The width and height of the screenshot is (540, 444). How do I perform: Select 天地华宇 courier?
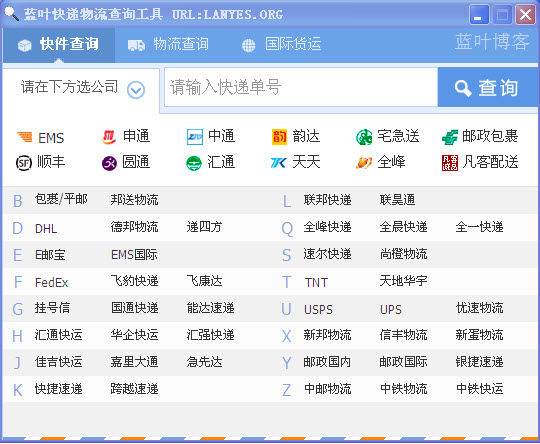[403, 281]
